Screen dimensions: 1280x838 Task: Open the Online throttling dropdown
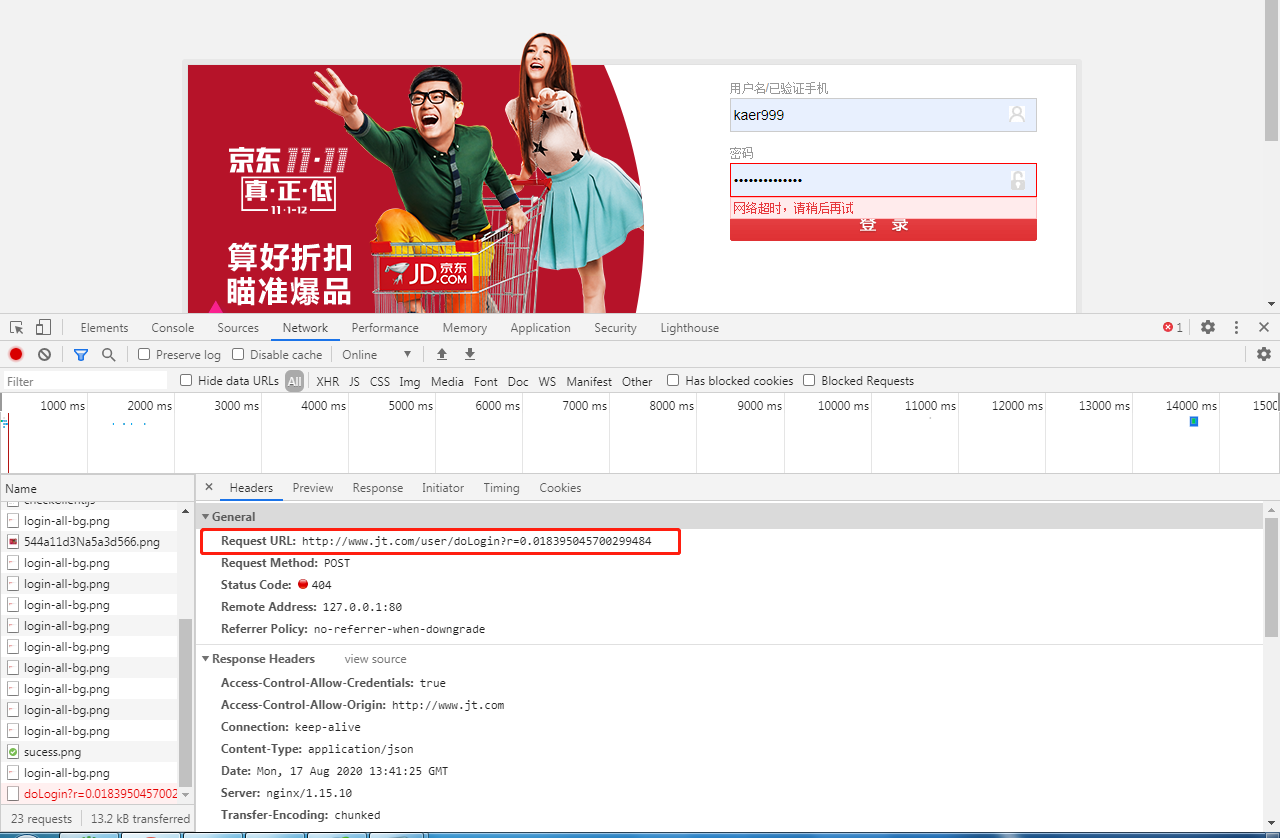[377, 354]
